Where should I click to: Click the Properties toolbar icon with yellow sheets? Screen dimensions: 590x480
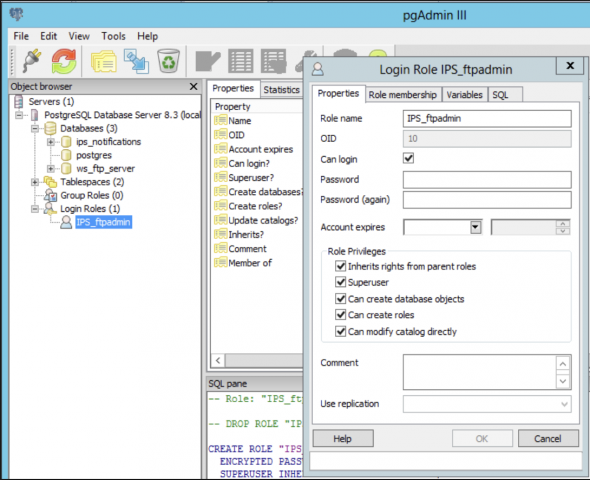point(103,61)
